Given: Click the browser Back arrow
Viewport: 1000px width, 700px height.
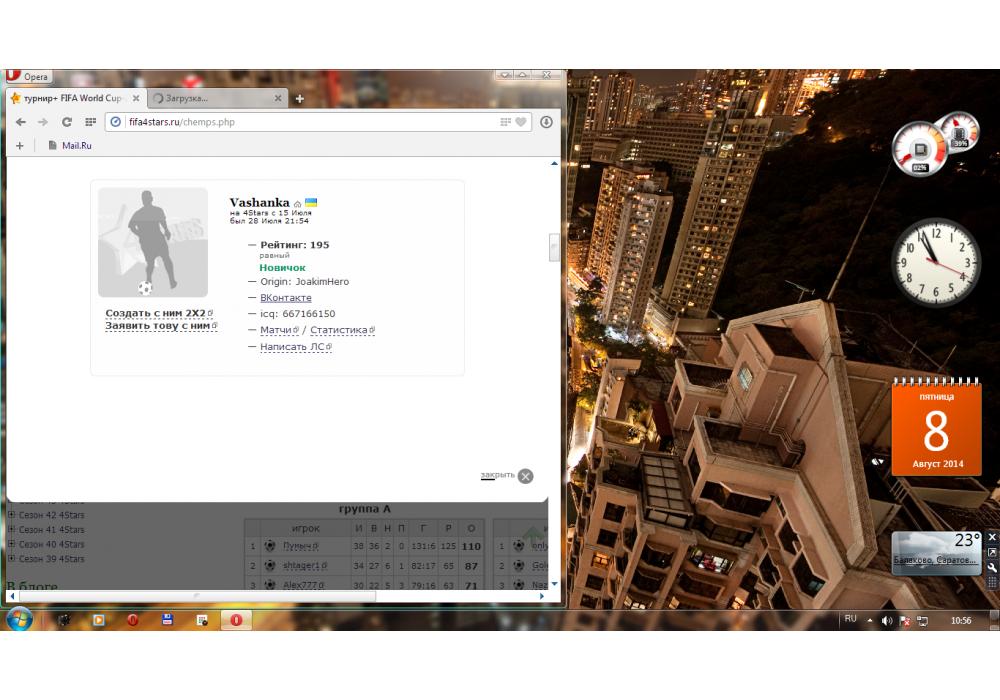Looking at the screenshot, I should [20, 122].
